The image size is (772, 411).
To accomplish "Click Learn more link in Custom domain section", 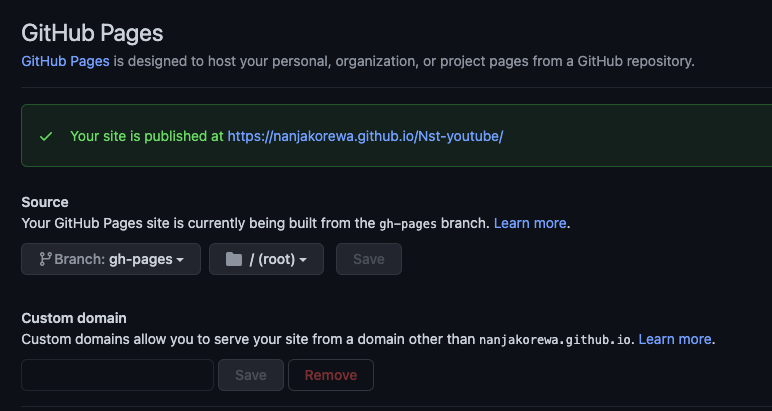I will click(675, 339).
